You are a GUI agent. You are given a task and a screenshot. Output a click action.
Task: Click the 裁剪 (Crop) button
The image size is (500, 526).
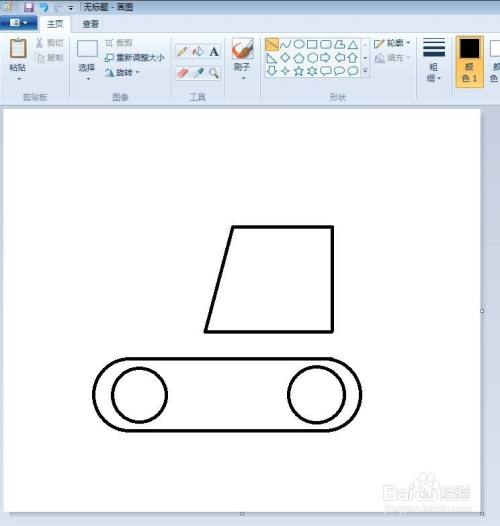[119, 43]
